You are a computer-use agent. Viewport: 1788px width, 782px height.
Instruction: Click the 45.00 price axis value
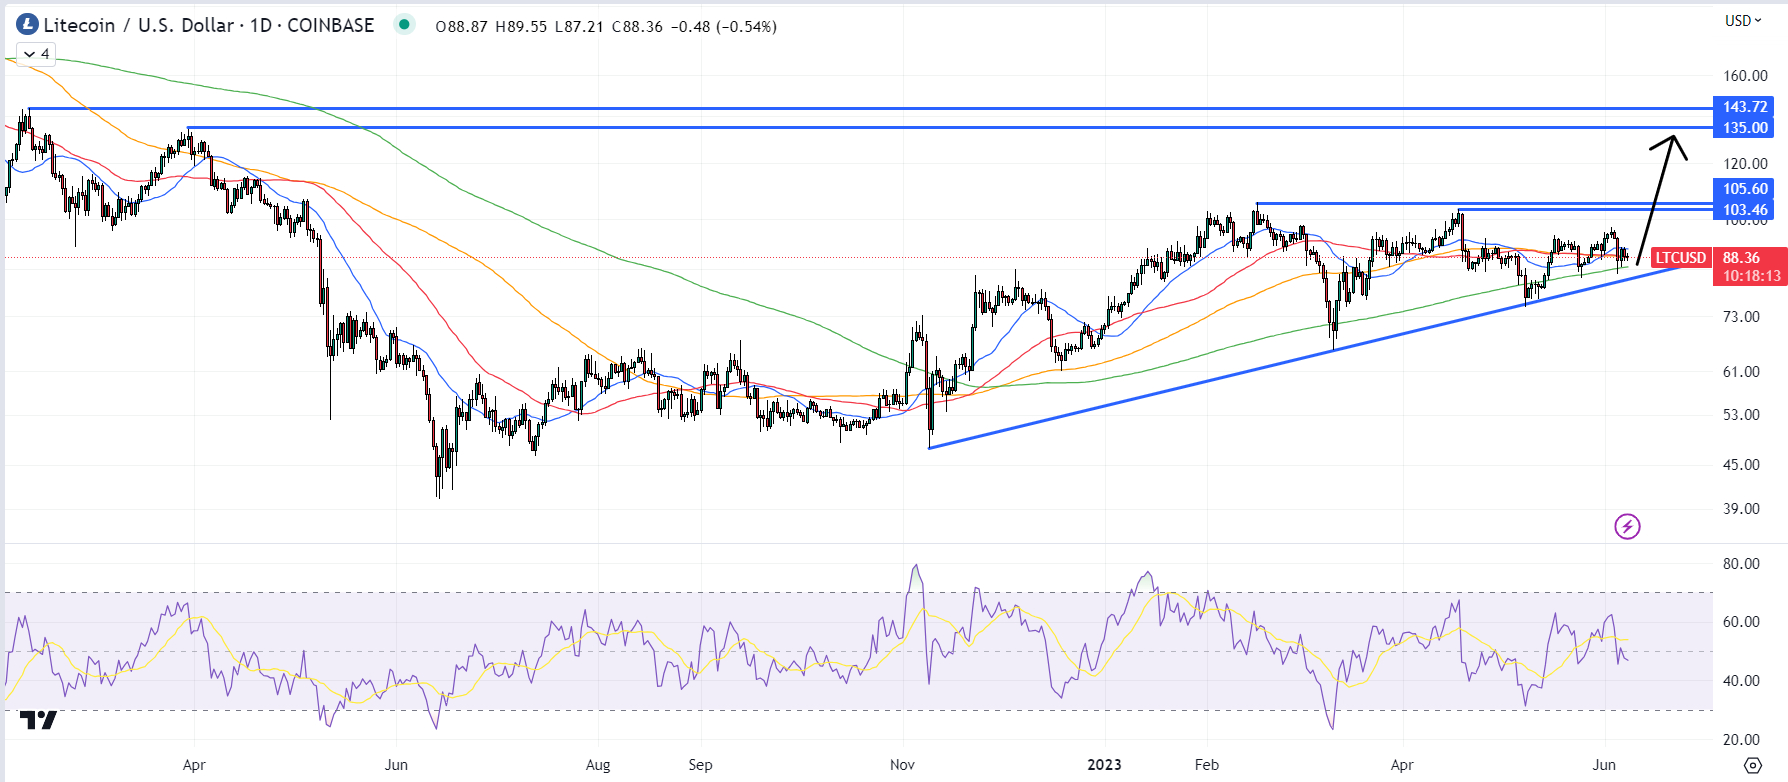(1741, 465)
